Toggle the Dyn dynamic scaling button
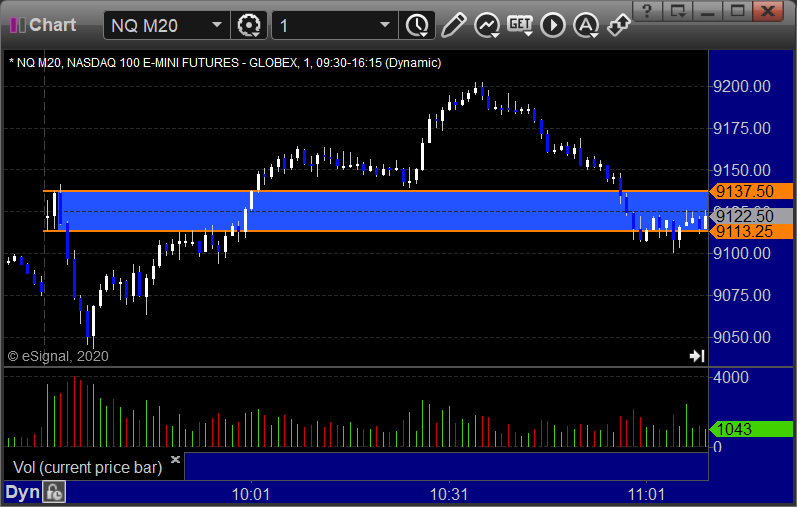Viewport: 797px width, 507px height. point(22,492)
